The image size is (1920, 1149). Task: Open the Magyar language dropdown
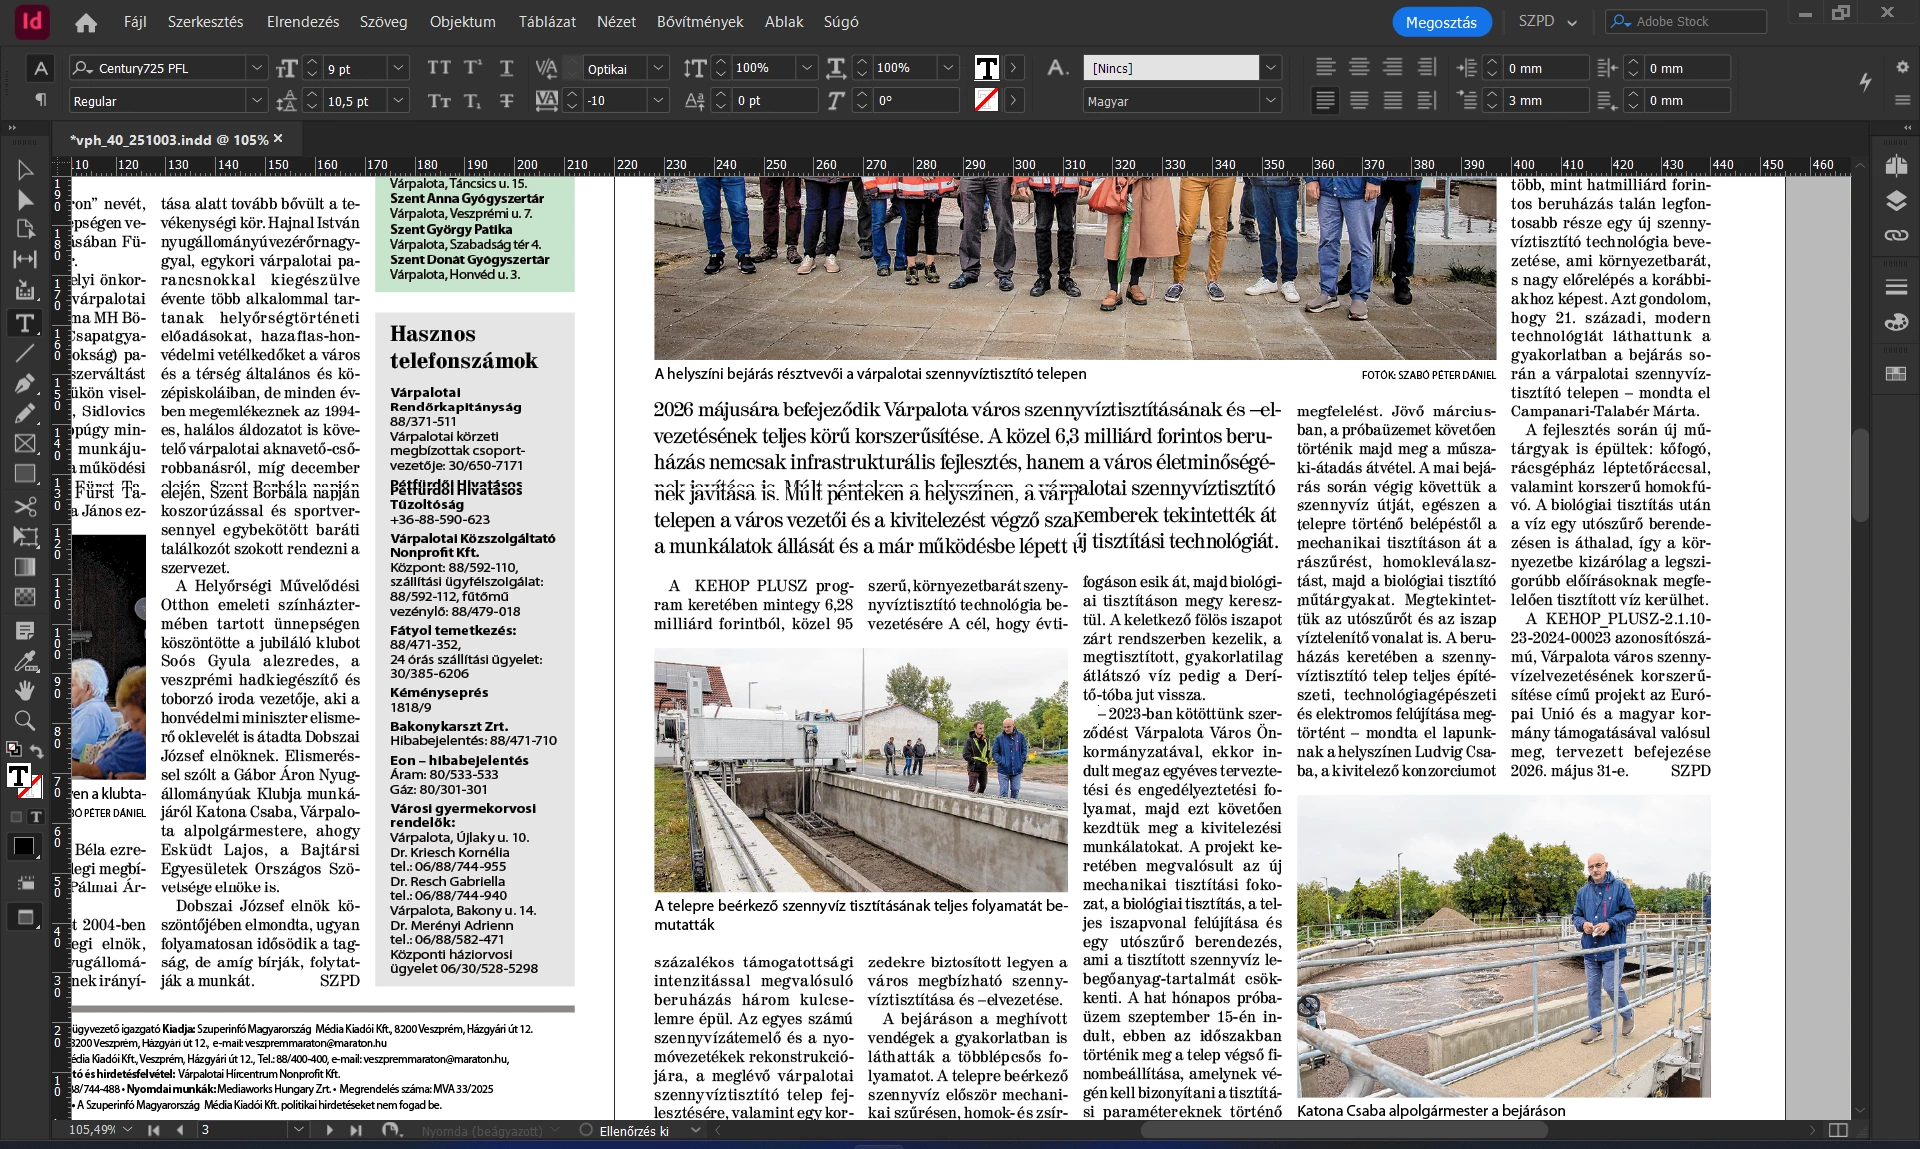point(1270,101)
